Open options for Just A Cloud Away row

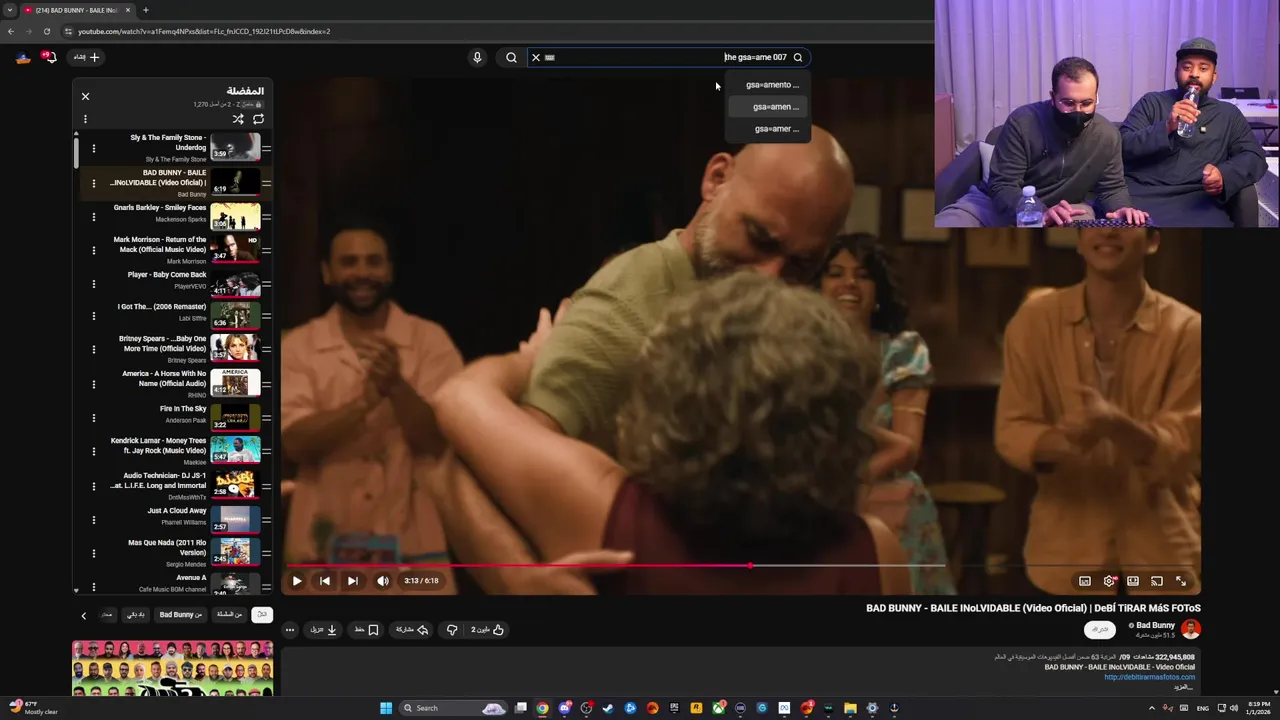tap(94, 520)
